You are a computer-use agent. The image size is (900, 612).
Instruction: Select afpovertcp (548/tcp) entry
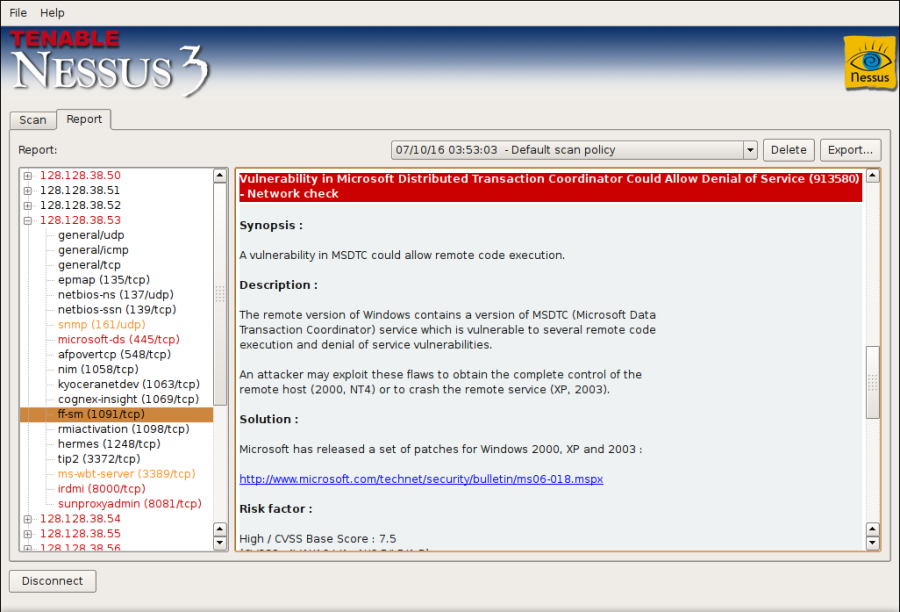tap(114, 355)
